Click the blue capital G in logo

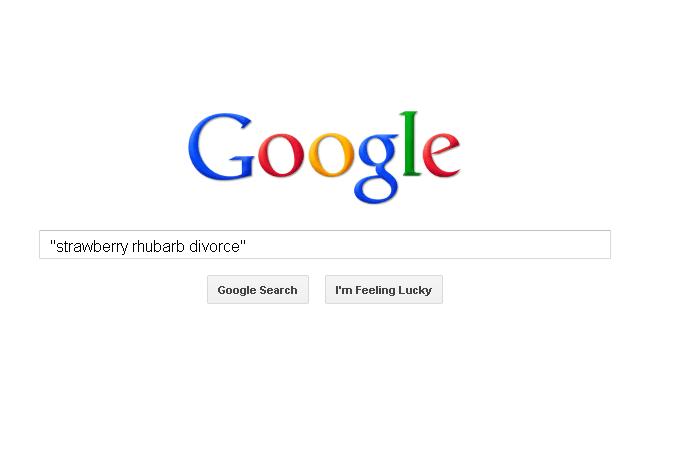click(220, 147)
